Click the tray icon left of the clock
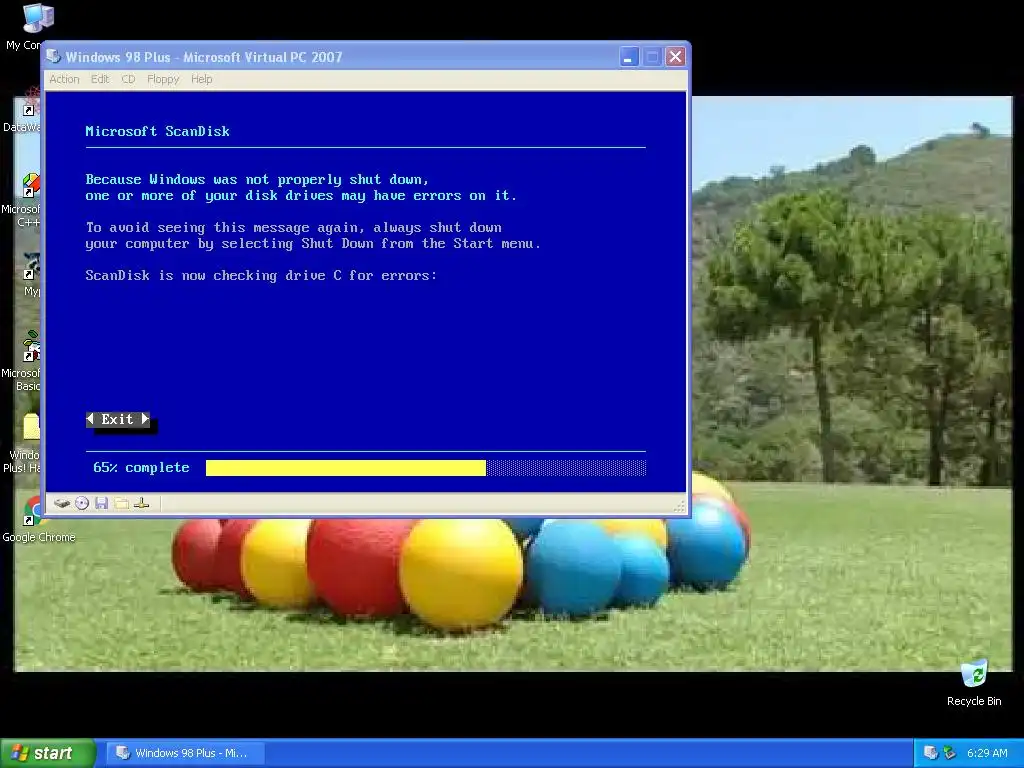Viewport: 1024px width, 768px height. 950,753
